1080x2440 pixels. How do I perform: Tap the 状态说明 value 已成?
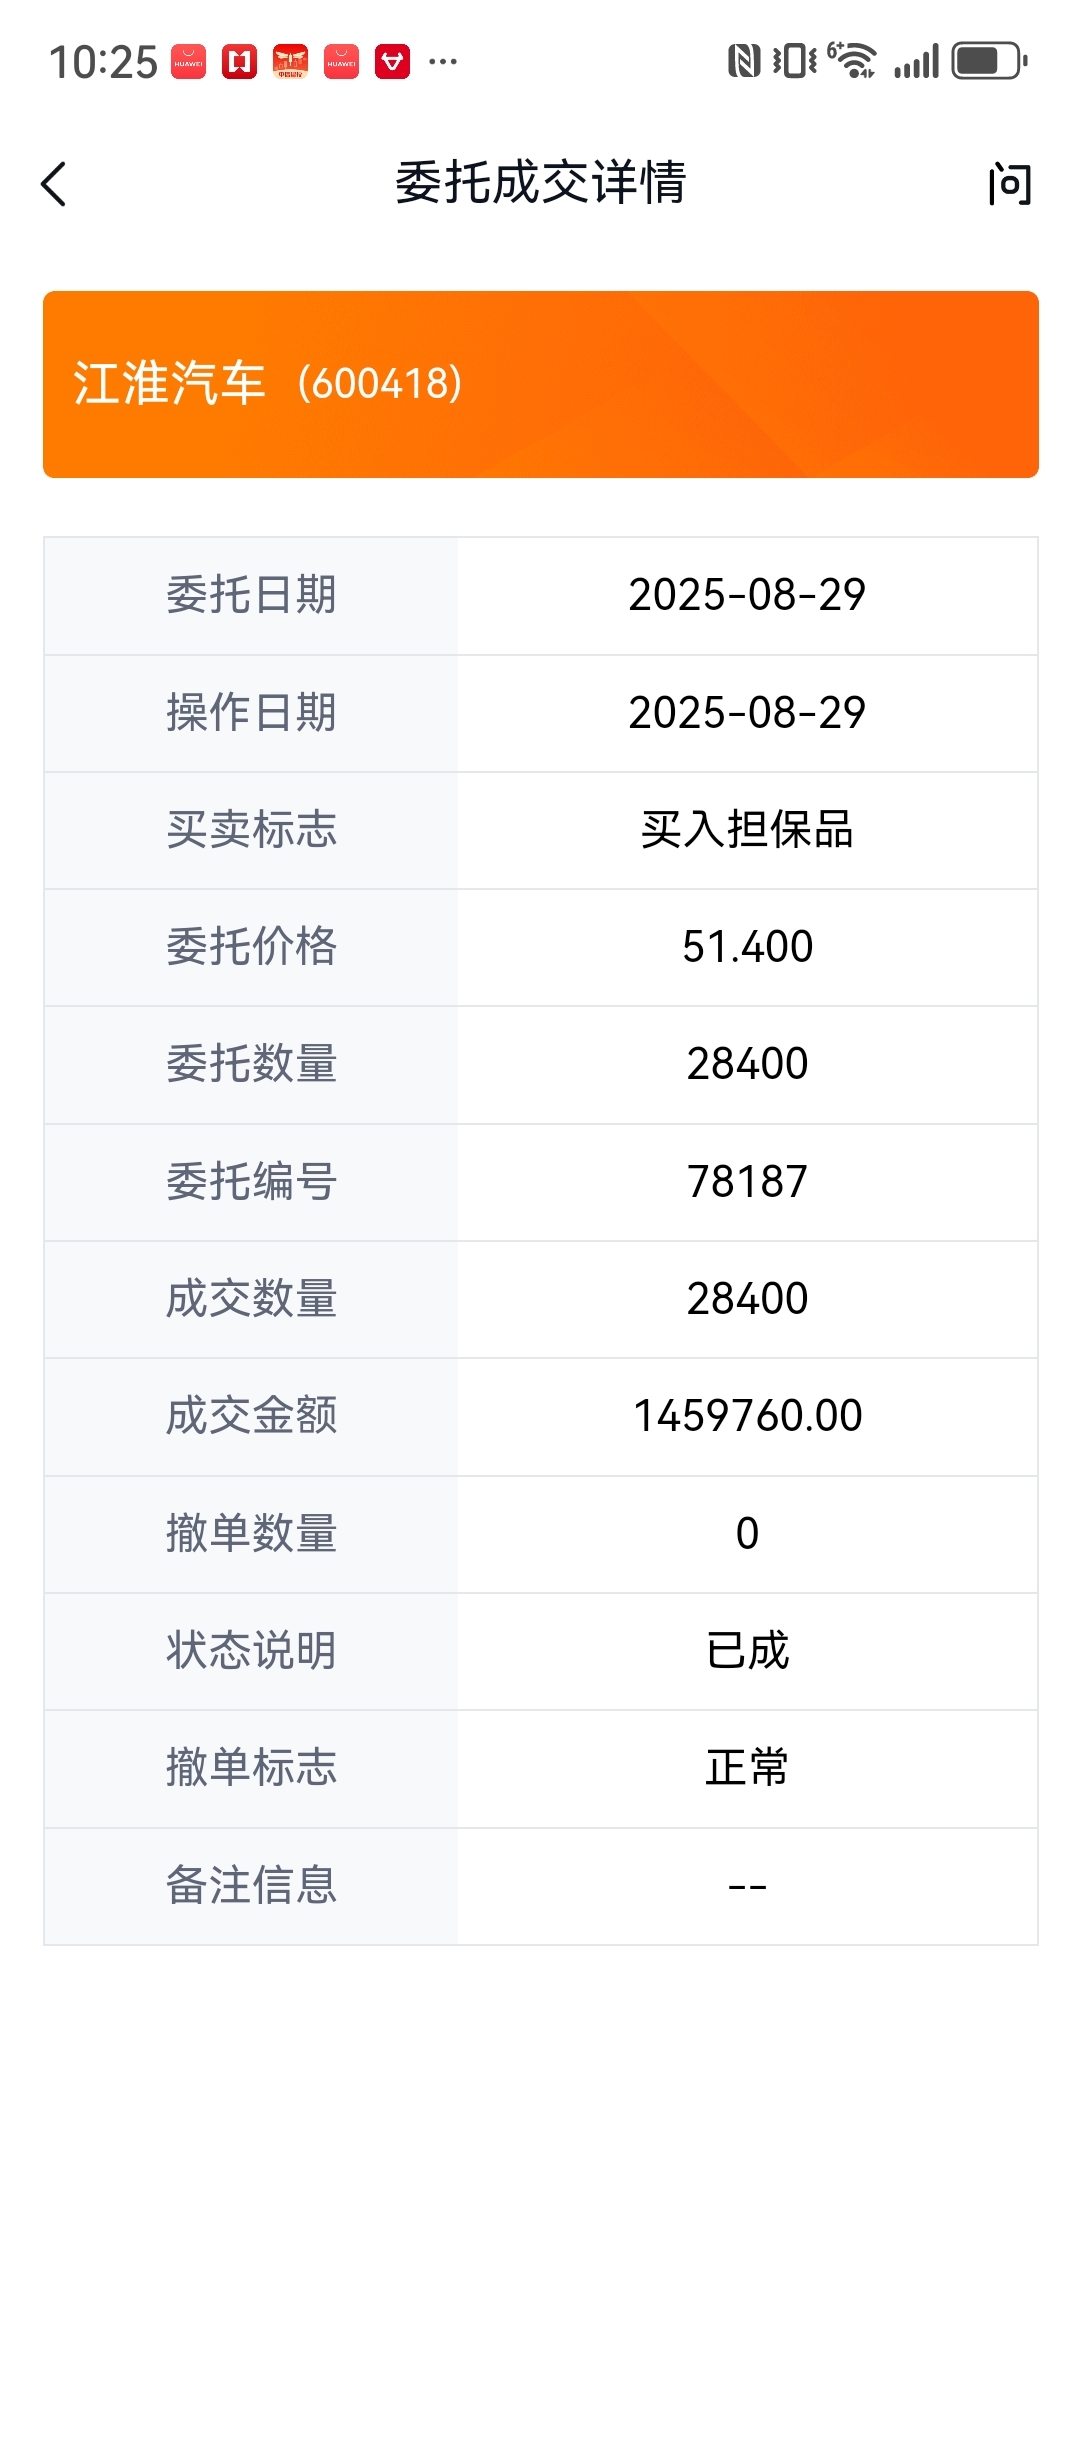(747, 1651)
